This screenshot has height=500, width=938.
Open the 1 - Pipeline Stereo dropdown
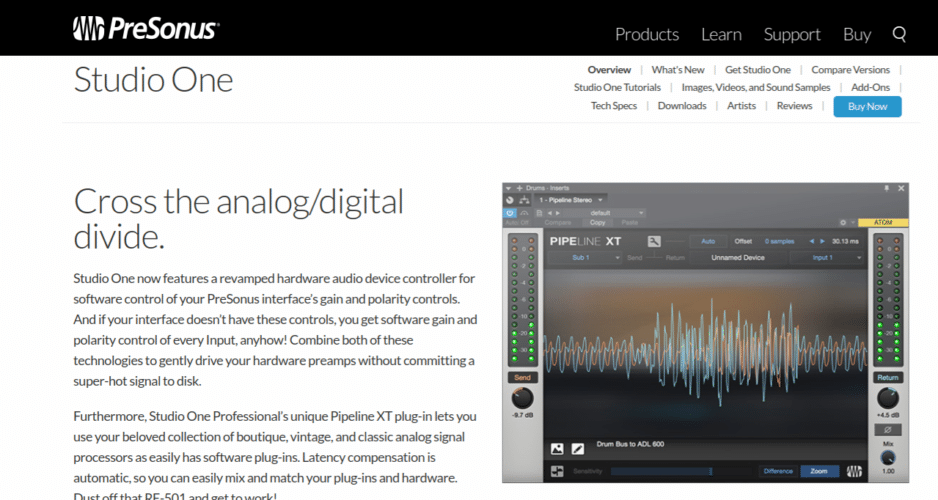tap(571, 200)
